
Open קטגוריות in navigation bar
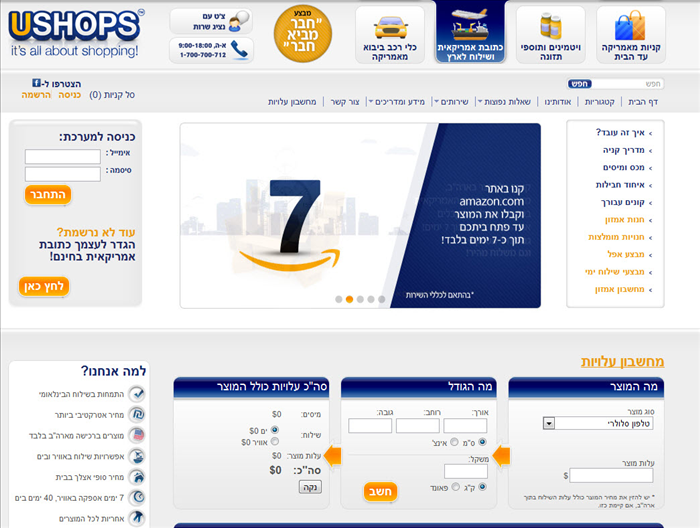click(x=600, y=102)
